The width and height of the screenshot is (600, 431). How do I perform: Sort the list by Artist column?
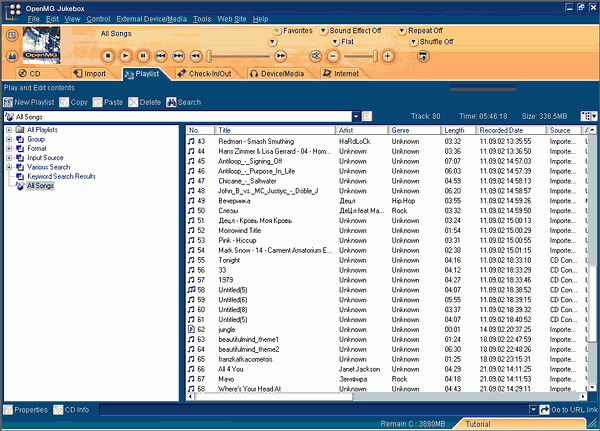coord(362,130)
